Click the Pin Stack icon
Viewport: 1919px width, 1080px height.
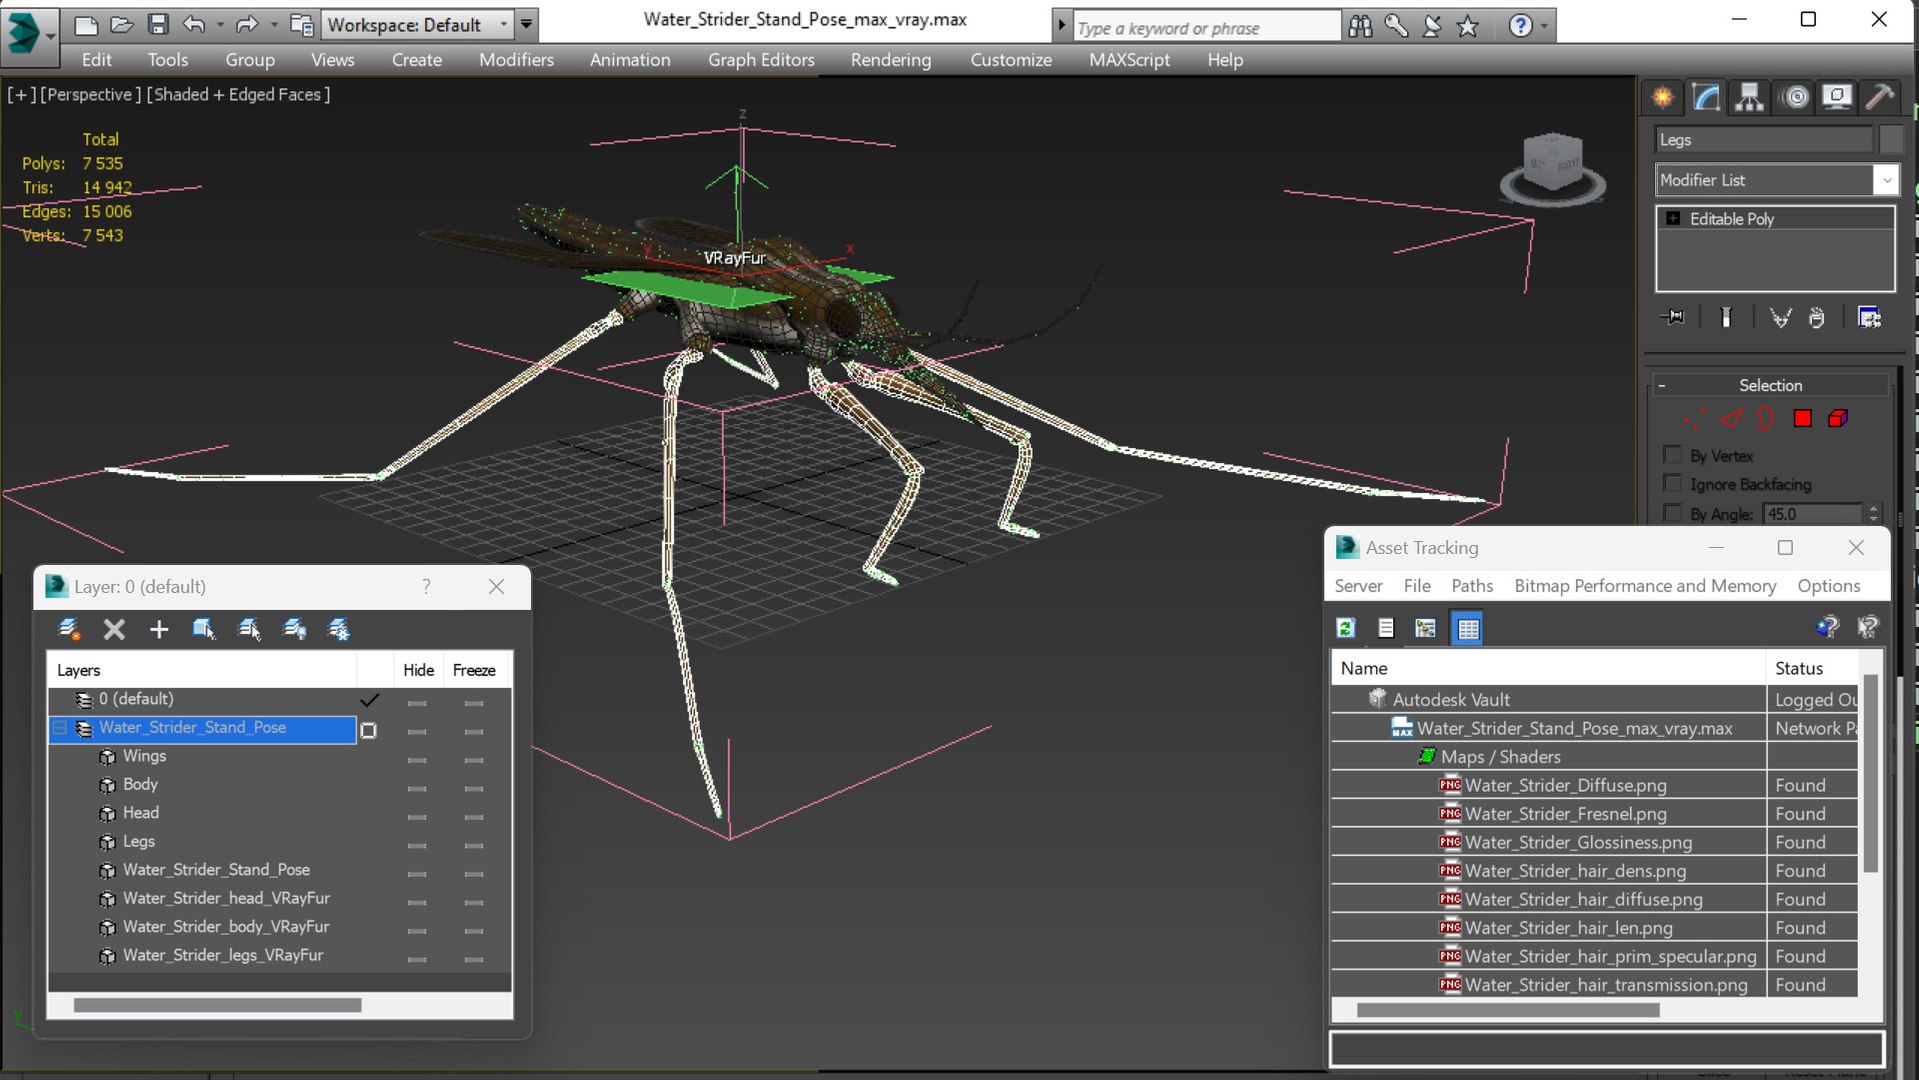tap(1673, 318)
